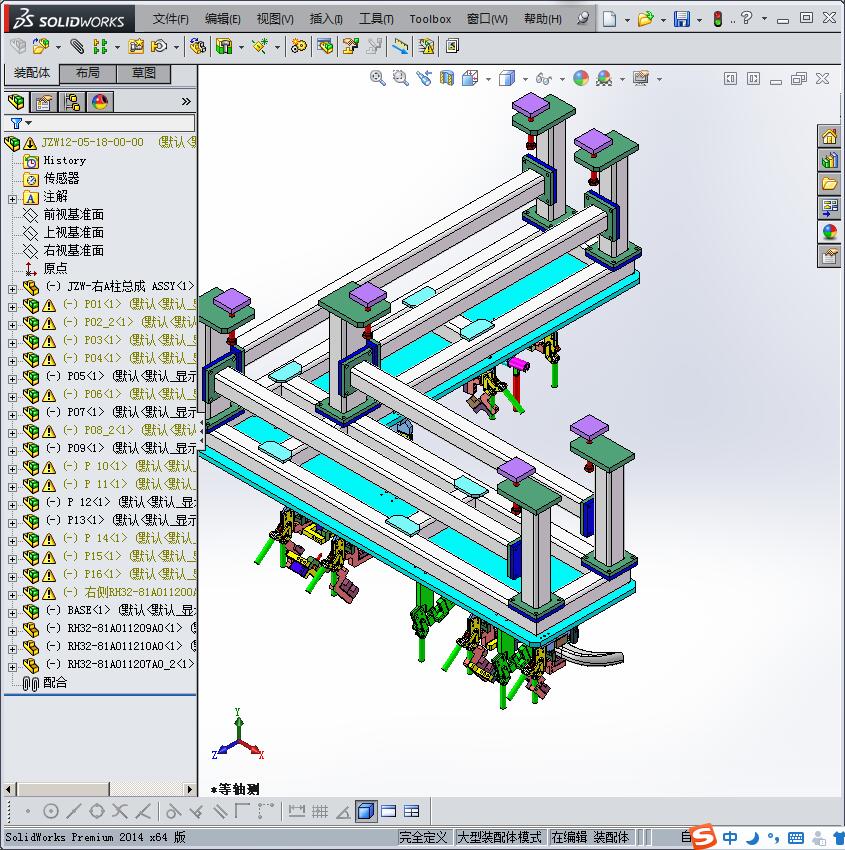Open the FeatureManager design tree tab
Screen dimensions: 845x850
coord(16,101)
